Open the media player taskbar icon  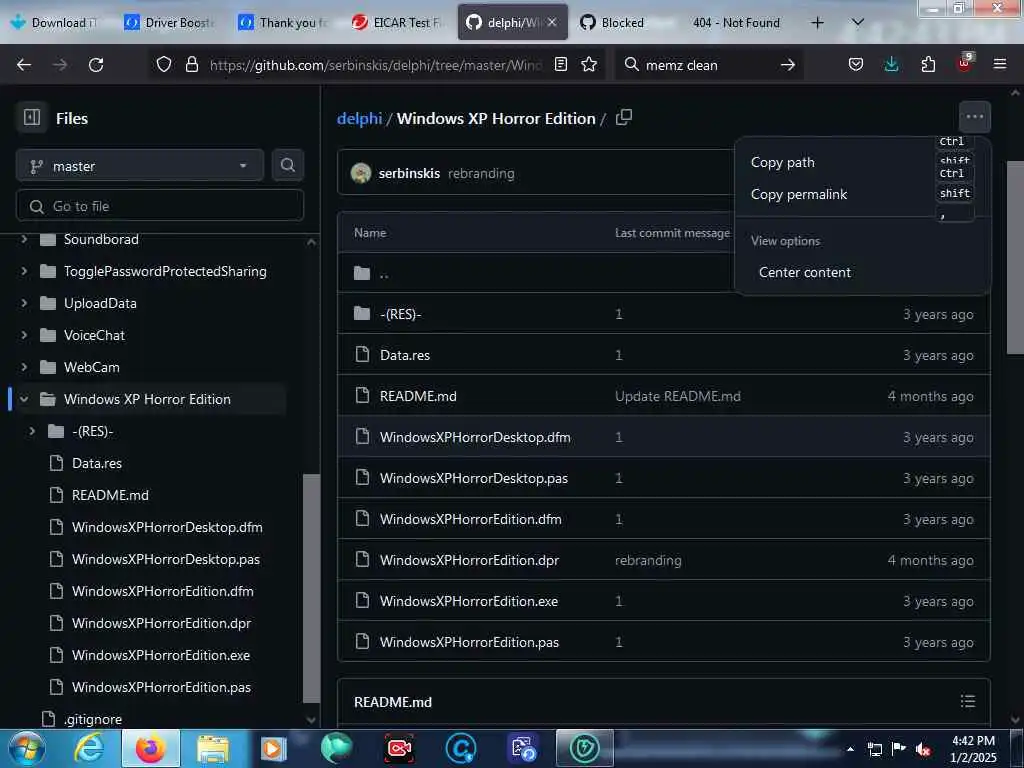pos(274,748)
